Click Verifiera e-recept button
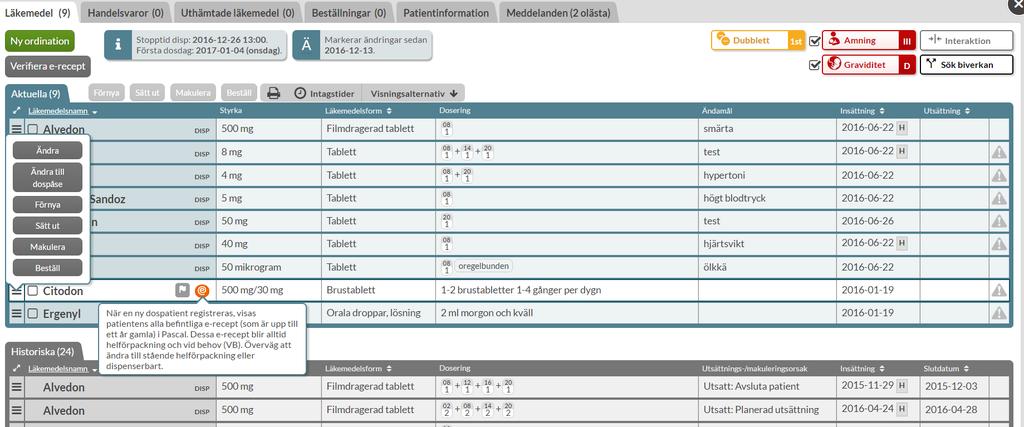The image size is (1024, 427). point(48,67)
